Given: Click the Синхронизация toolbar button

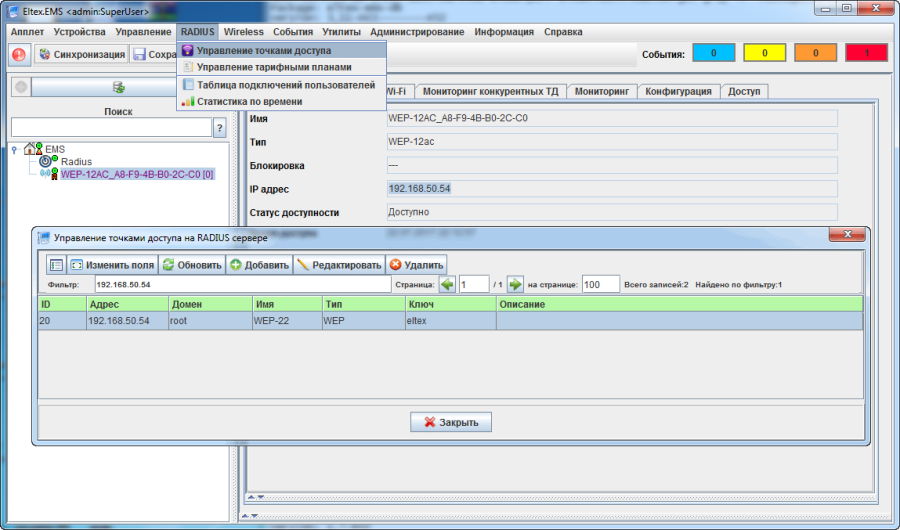Looking at the screenshot, I should [82, 55].
